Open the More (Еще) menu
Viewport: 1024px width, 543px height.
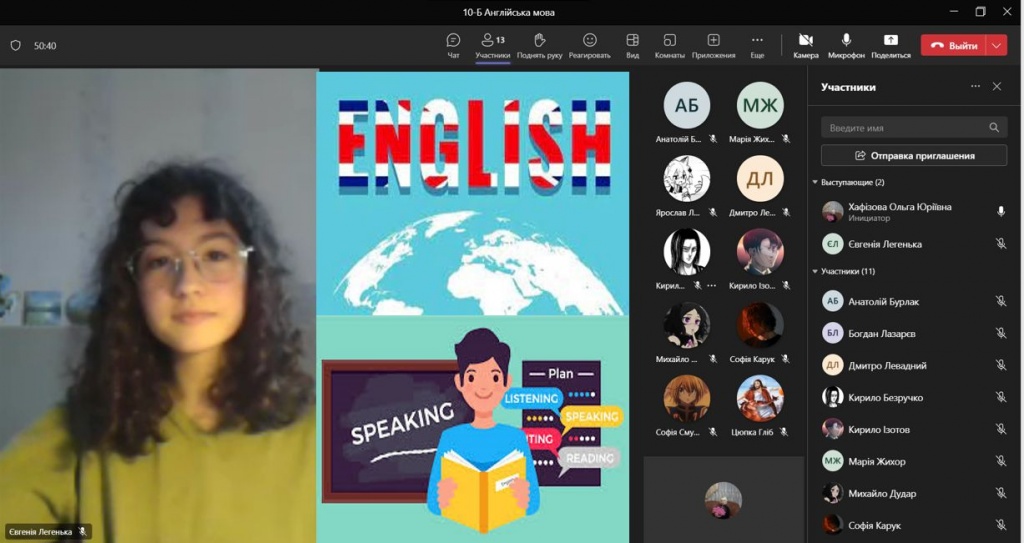pyautogui.click(x=757, y=41)
